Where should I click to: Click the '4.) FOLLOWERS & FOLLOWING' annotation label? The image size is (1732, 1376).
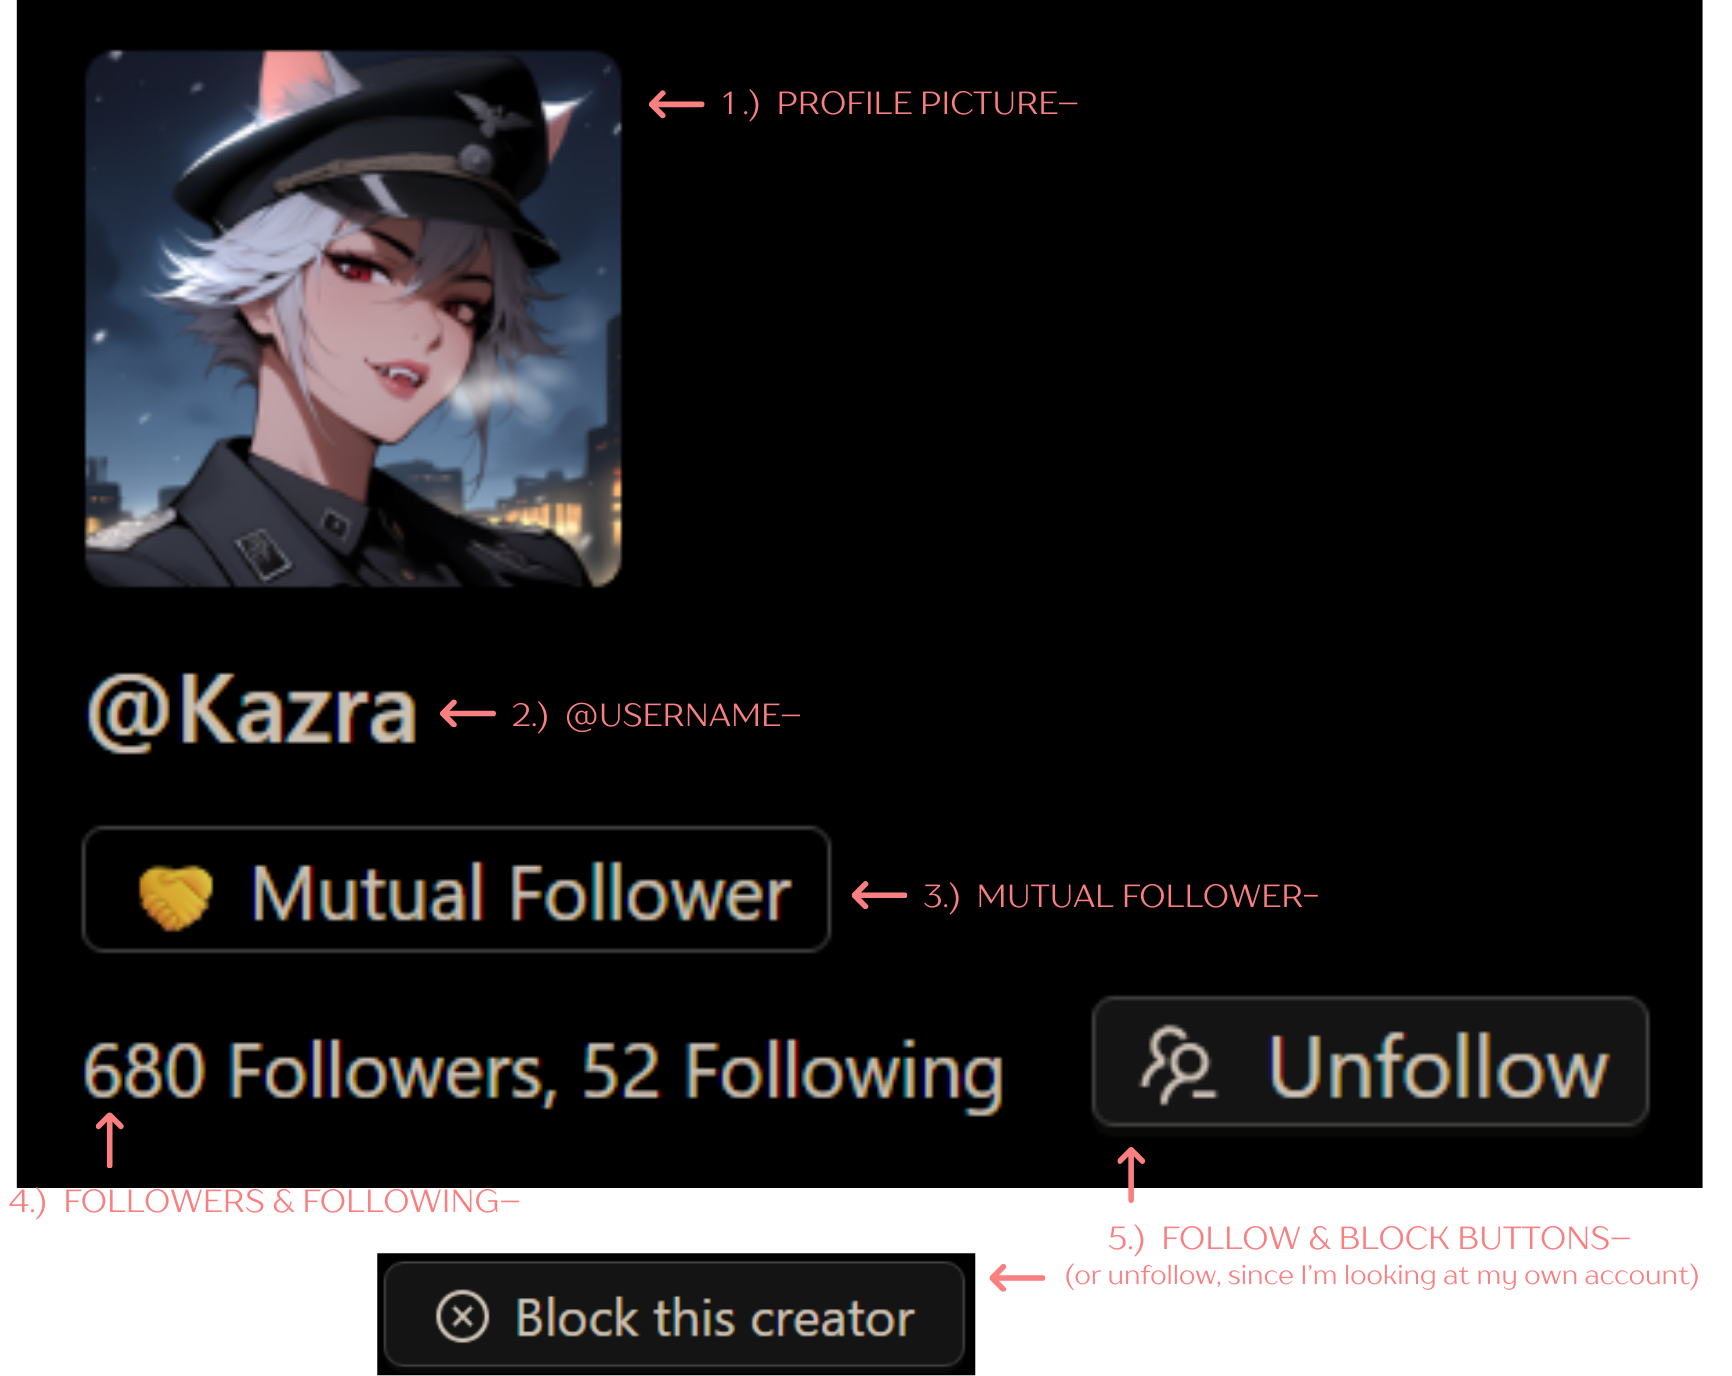point(264,1201)
